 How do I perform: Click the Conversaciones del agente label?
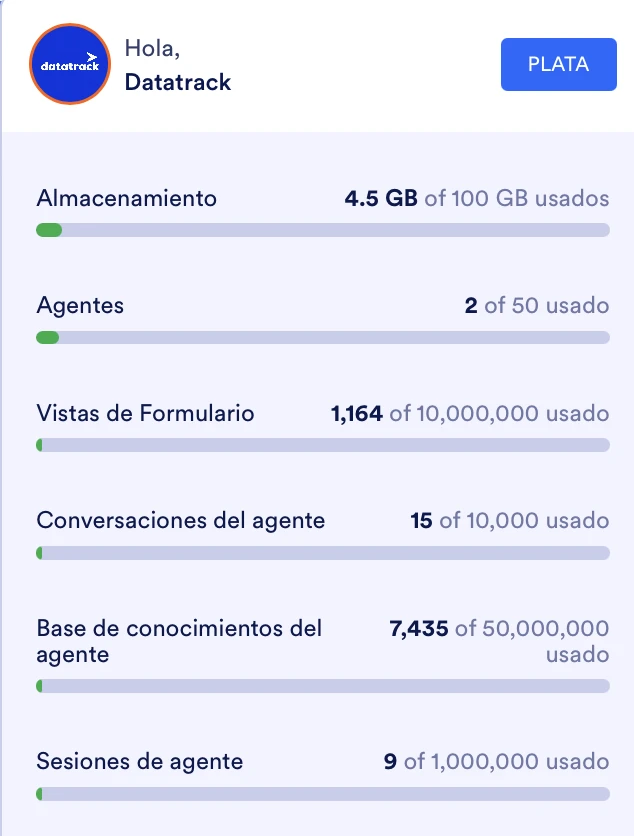click(x=180, y=520)
